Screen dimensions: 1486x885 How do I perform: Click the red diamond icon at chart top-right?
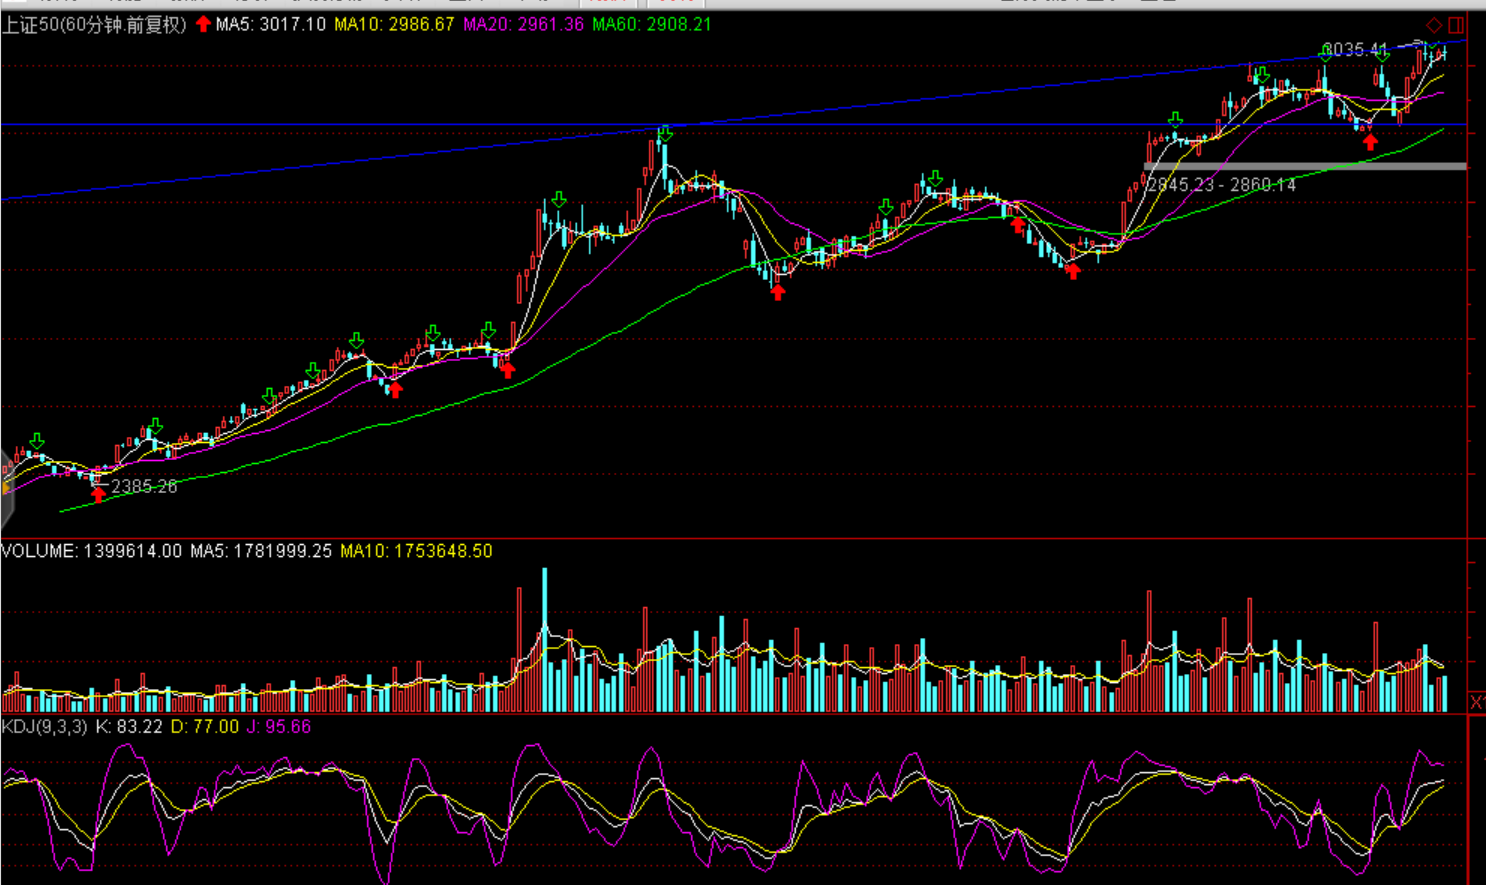tap(1434, 25)
